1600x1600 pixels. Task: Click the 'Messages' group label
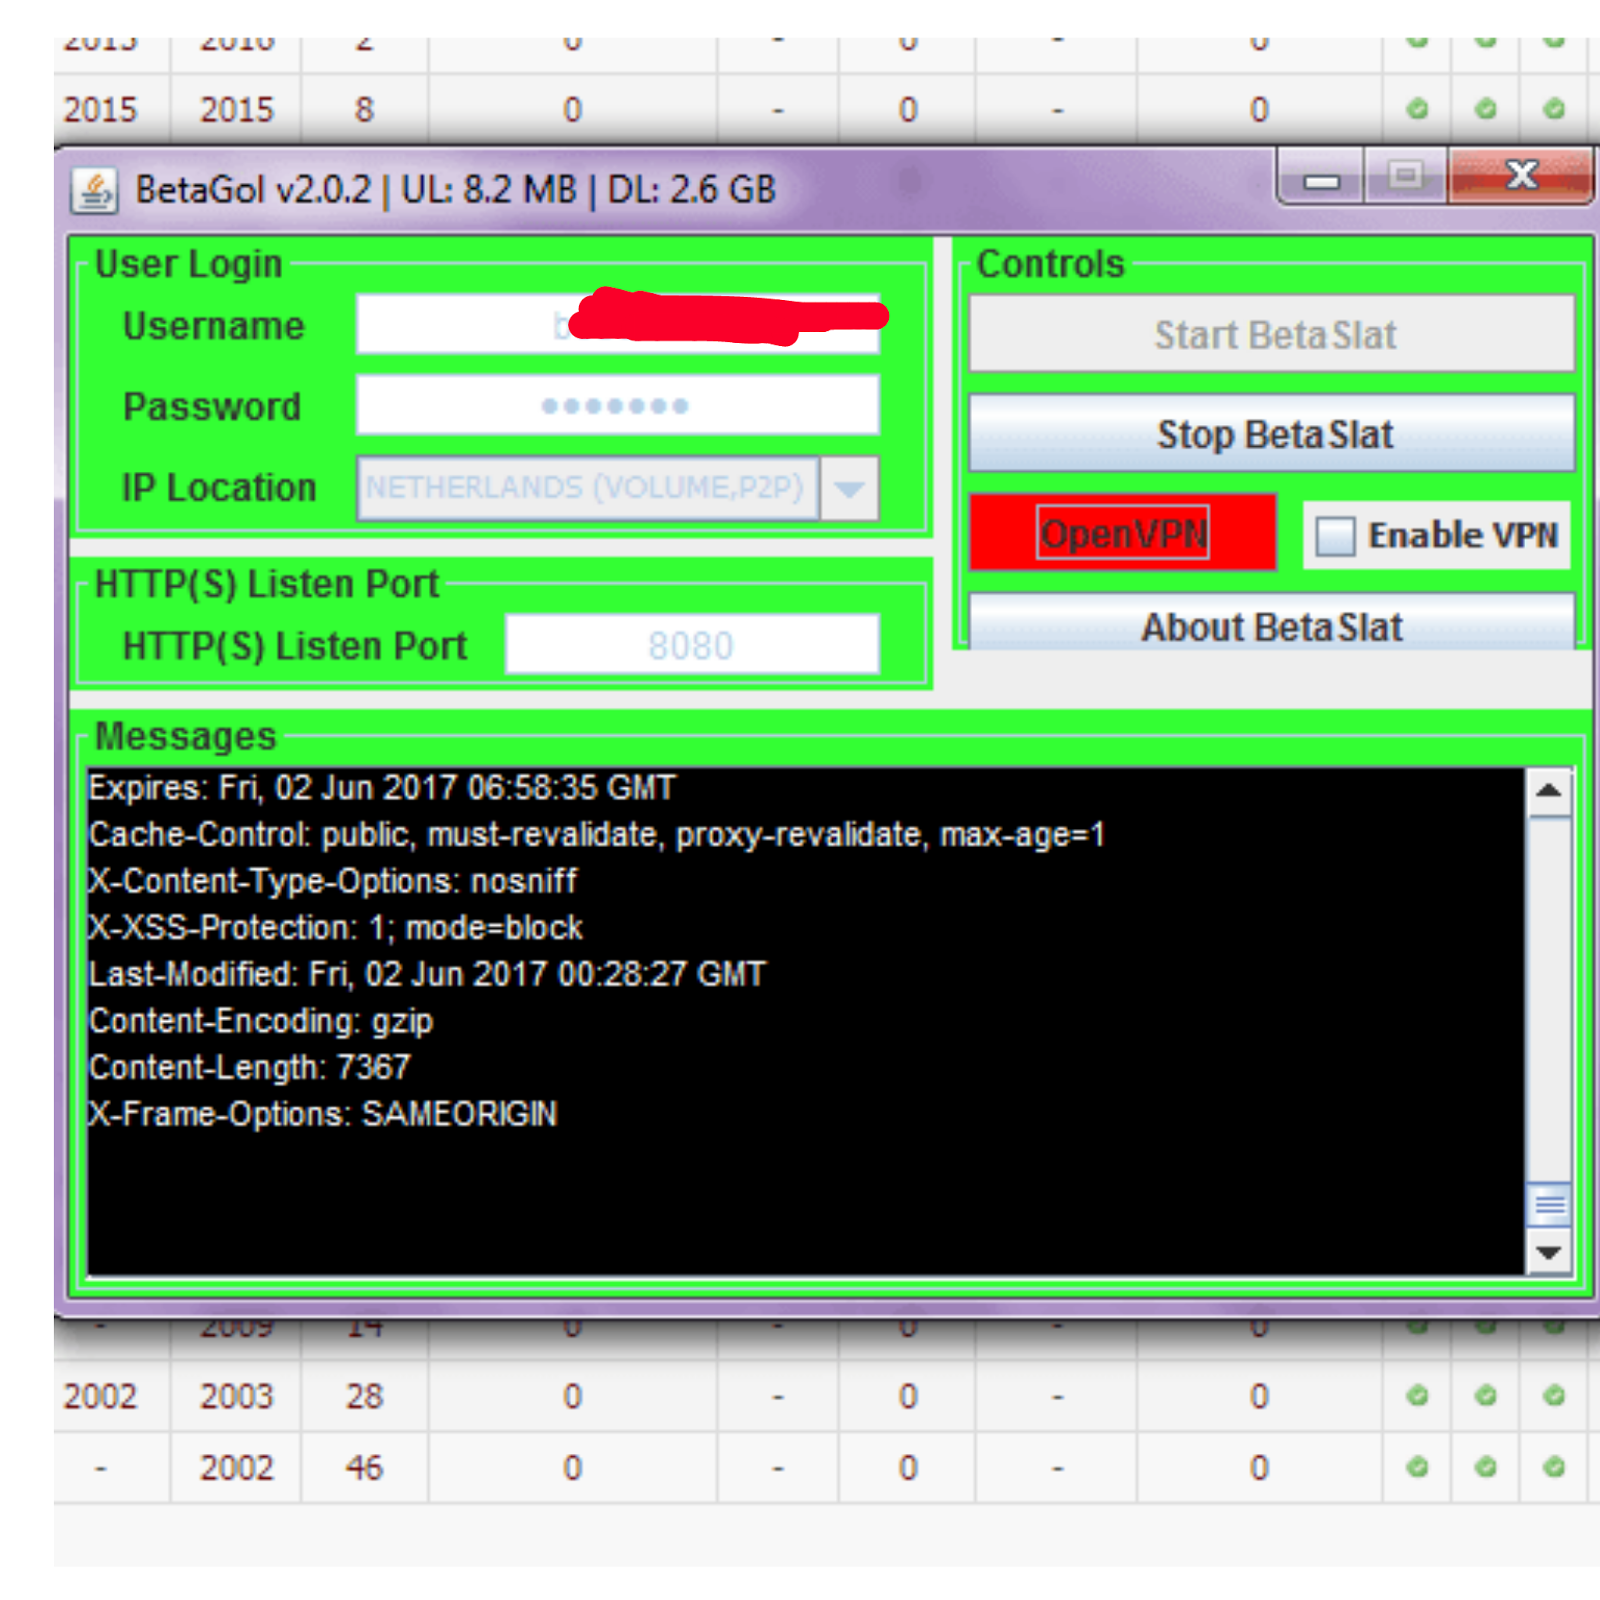(x=185, y=736)
